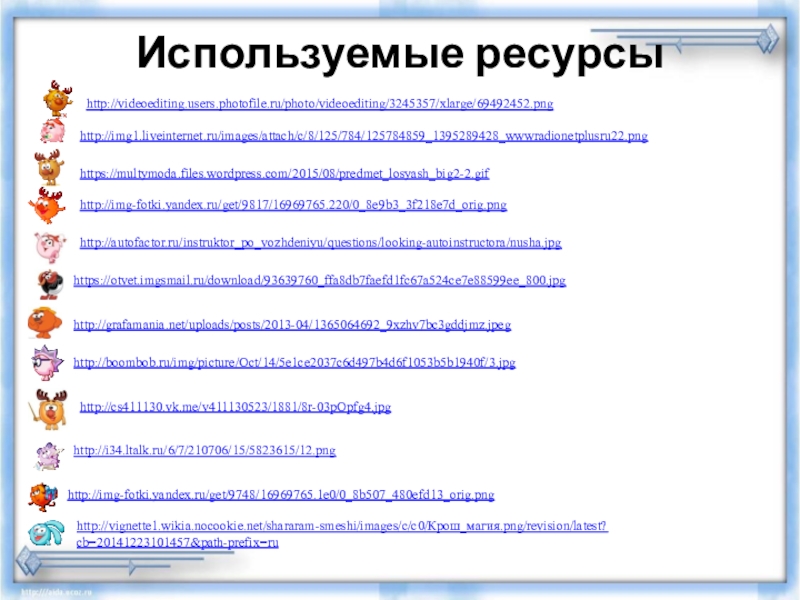Click the Nyusha pig thumbnail beside the autofactor link
This screenshot has width=800, height=600.
pos(50,246)
